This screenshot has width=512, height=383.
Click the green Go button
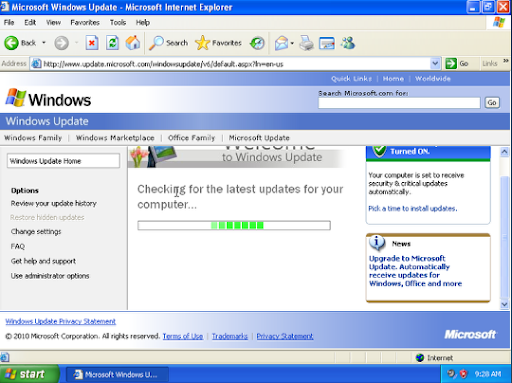(x=457, y=63)
